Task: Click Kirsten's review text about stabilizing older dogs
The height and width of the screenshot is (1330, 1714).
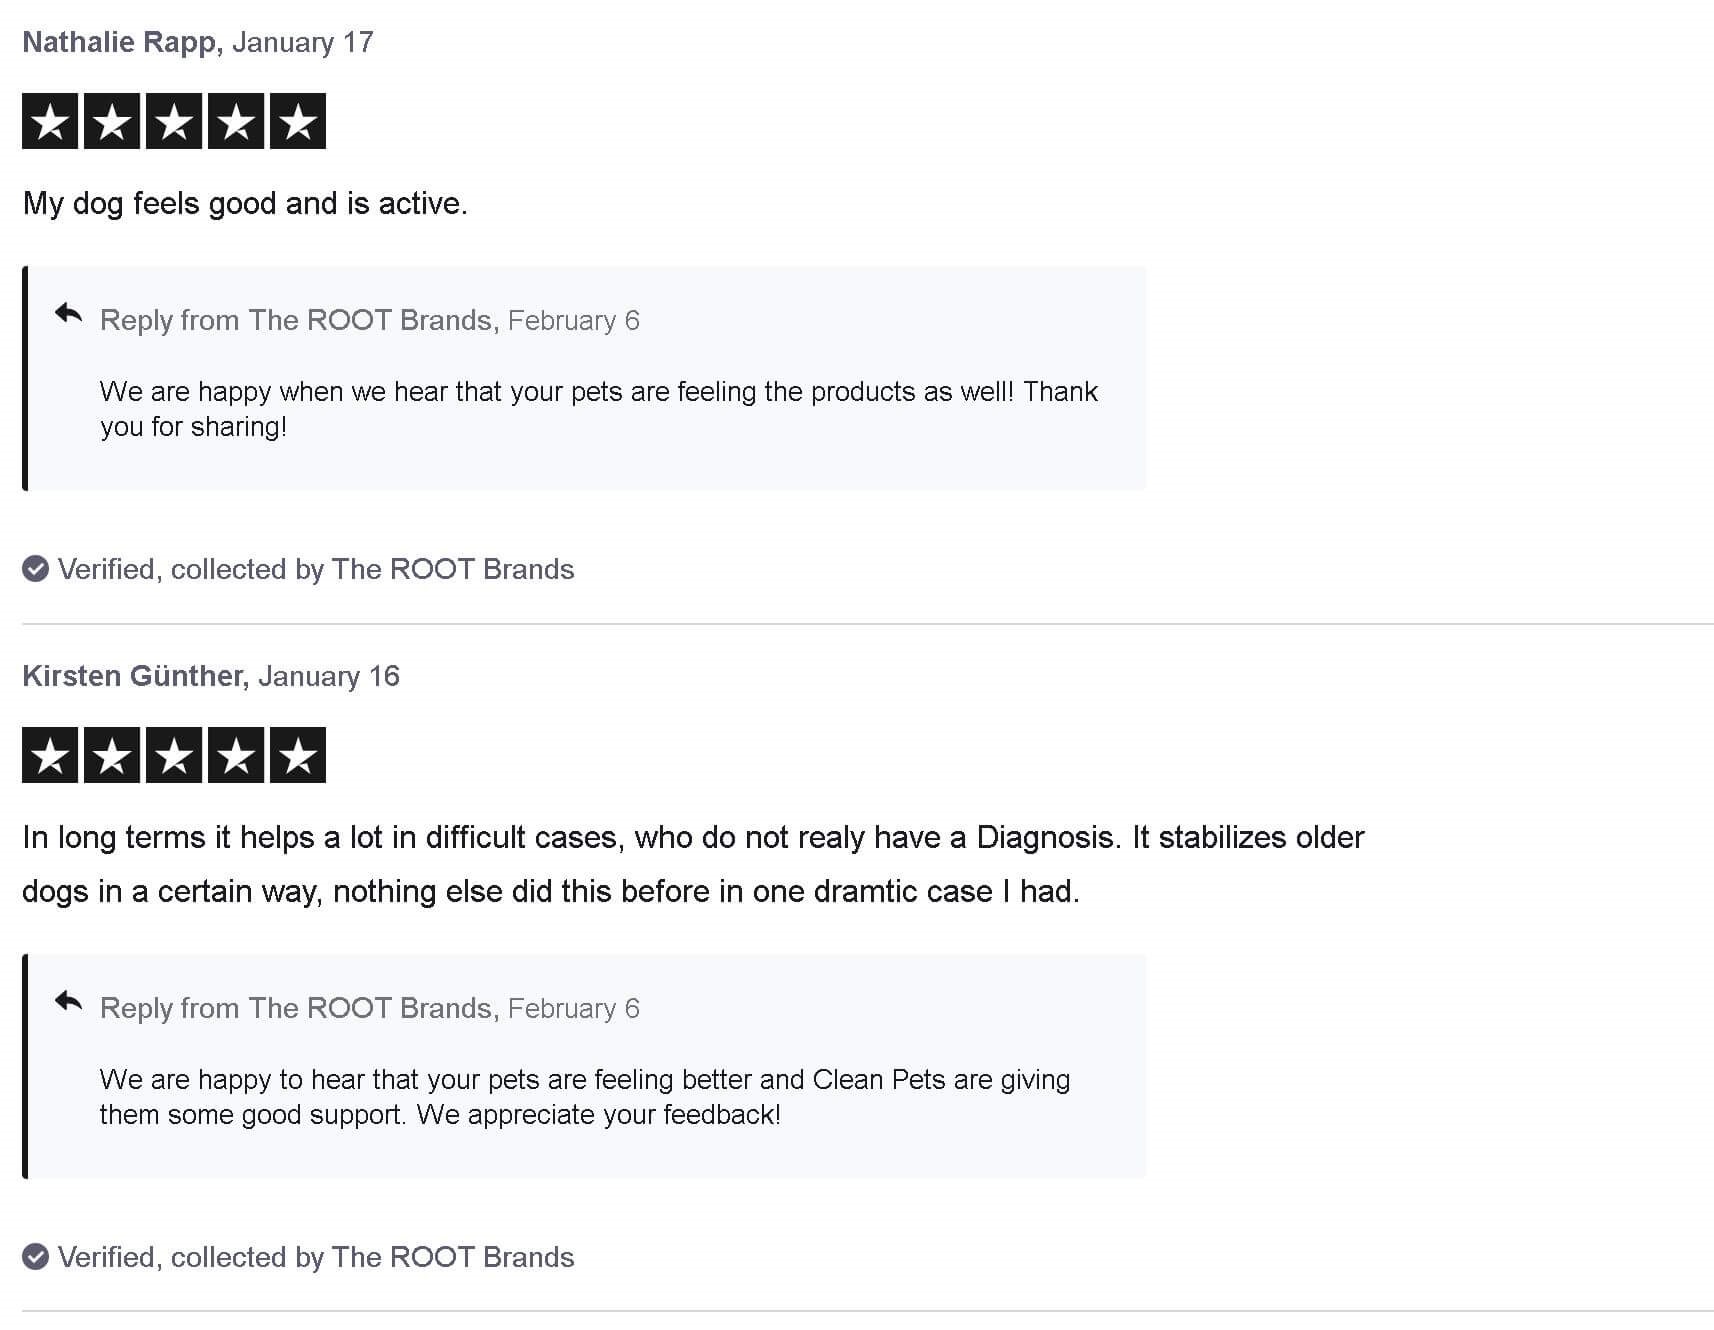Action: pos(692,864)
